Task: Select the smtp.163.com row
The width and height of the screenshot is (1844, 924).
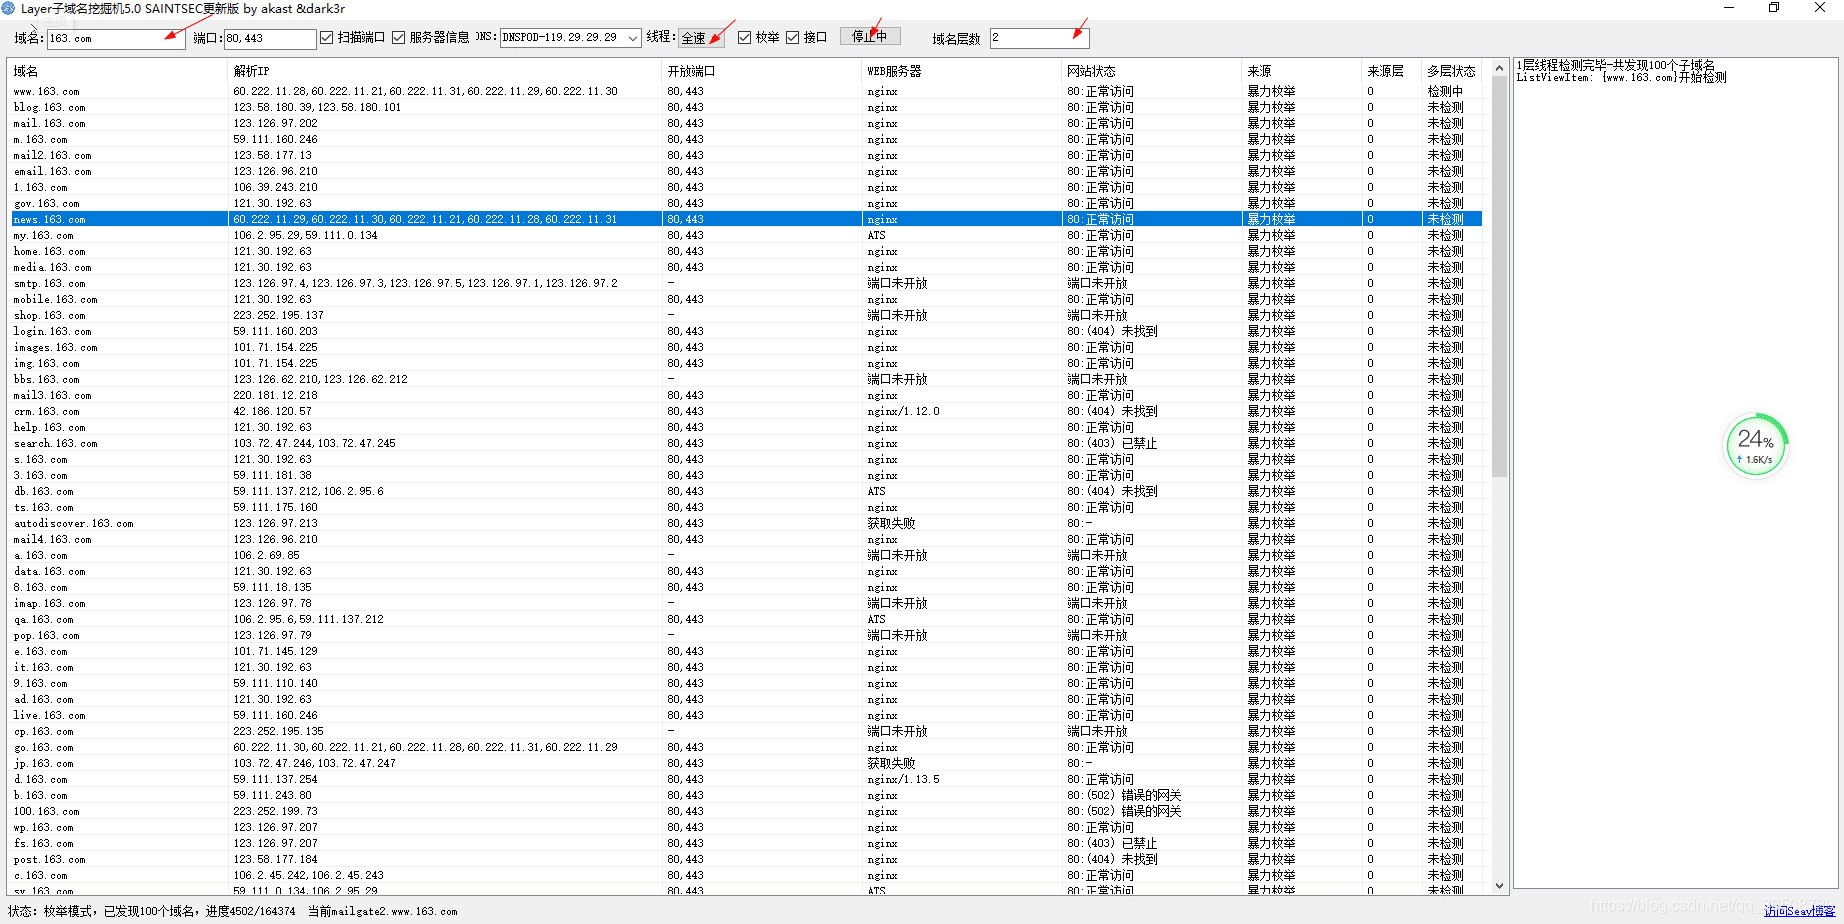Action: 746,283
